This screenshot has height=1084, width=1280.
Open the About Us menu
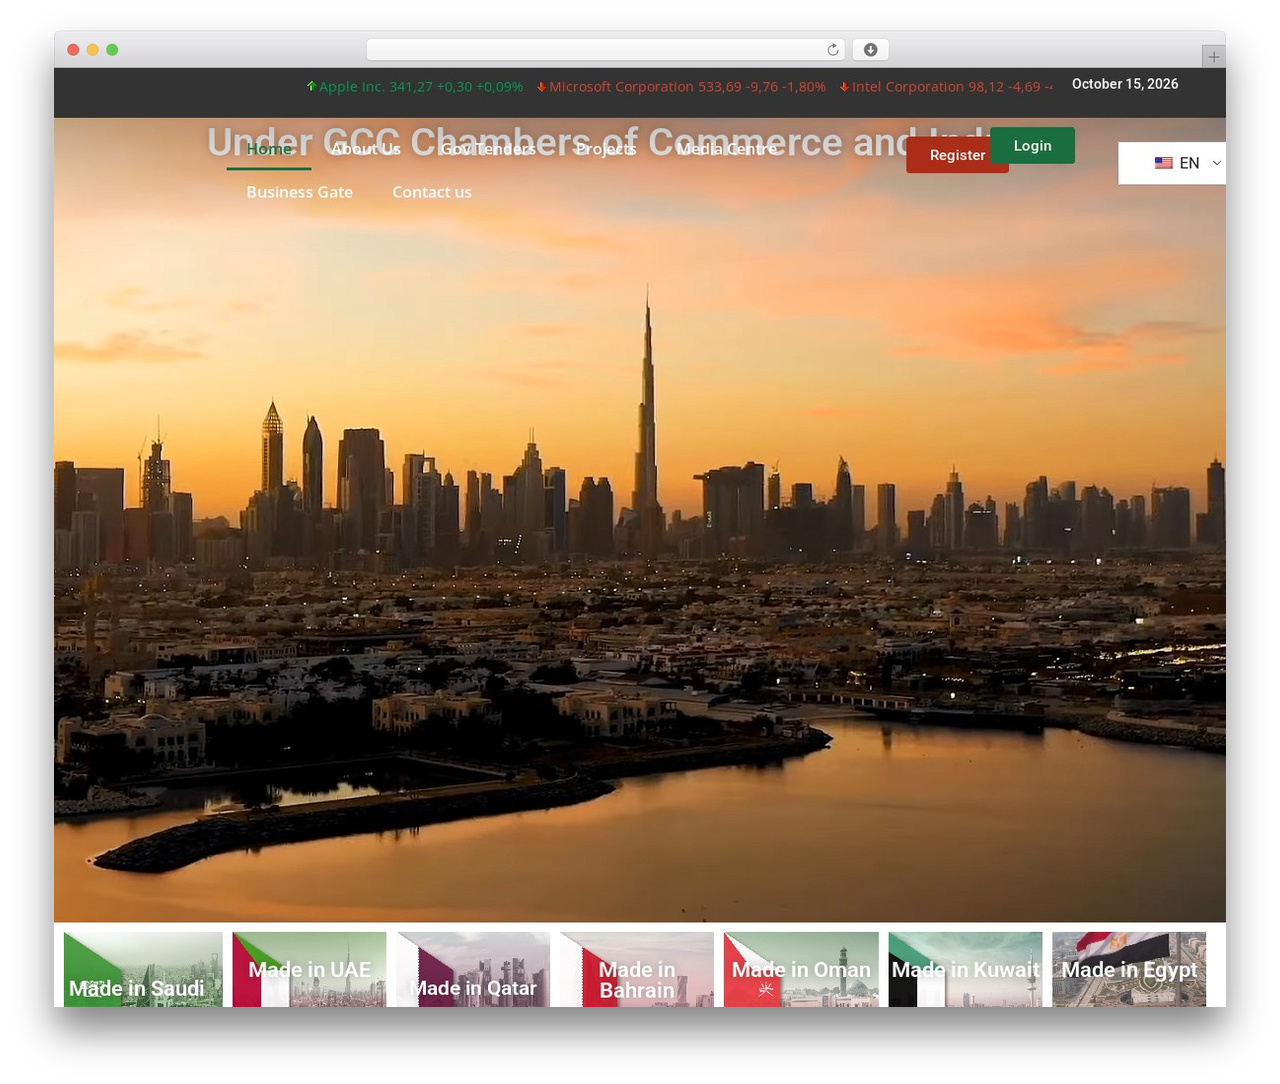[365, 149]
